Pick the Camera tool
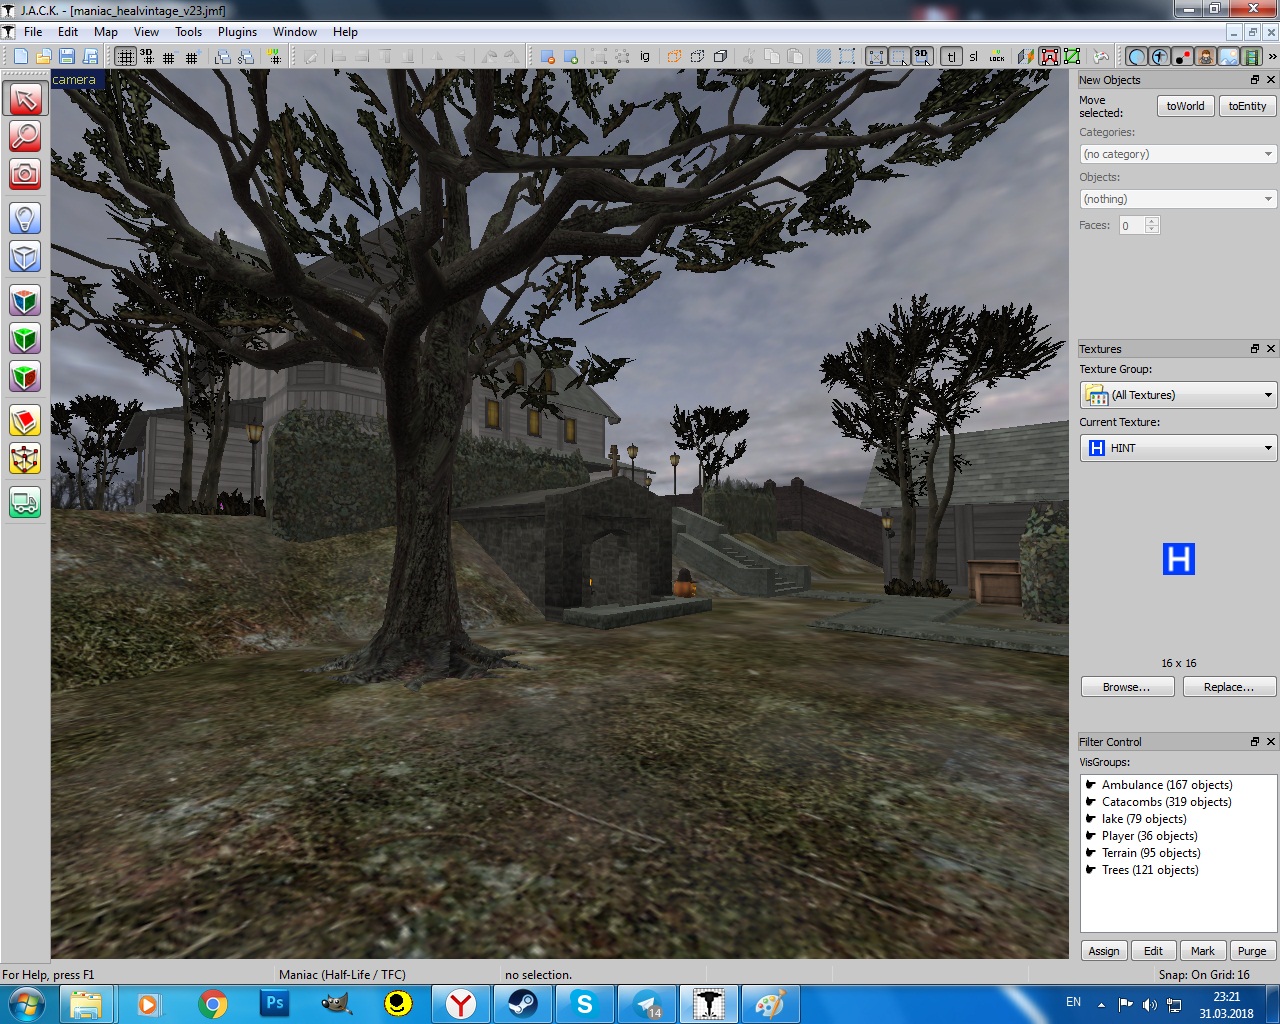The width and height of the screenshot is (1280, 1024). pyautogui.click(x=25, y=174)
